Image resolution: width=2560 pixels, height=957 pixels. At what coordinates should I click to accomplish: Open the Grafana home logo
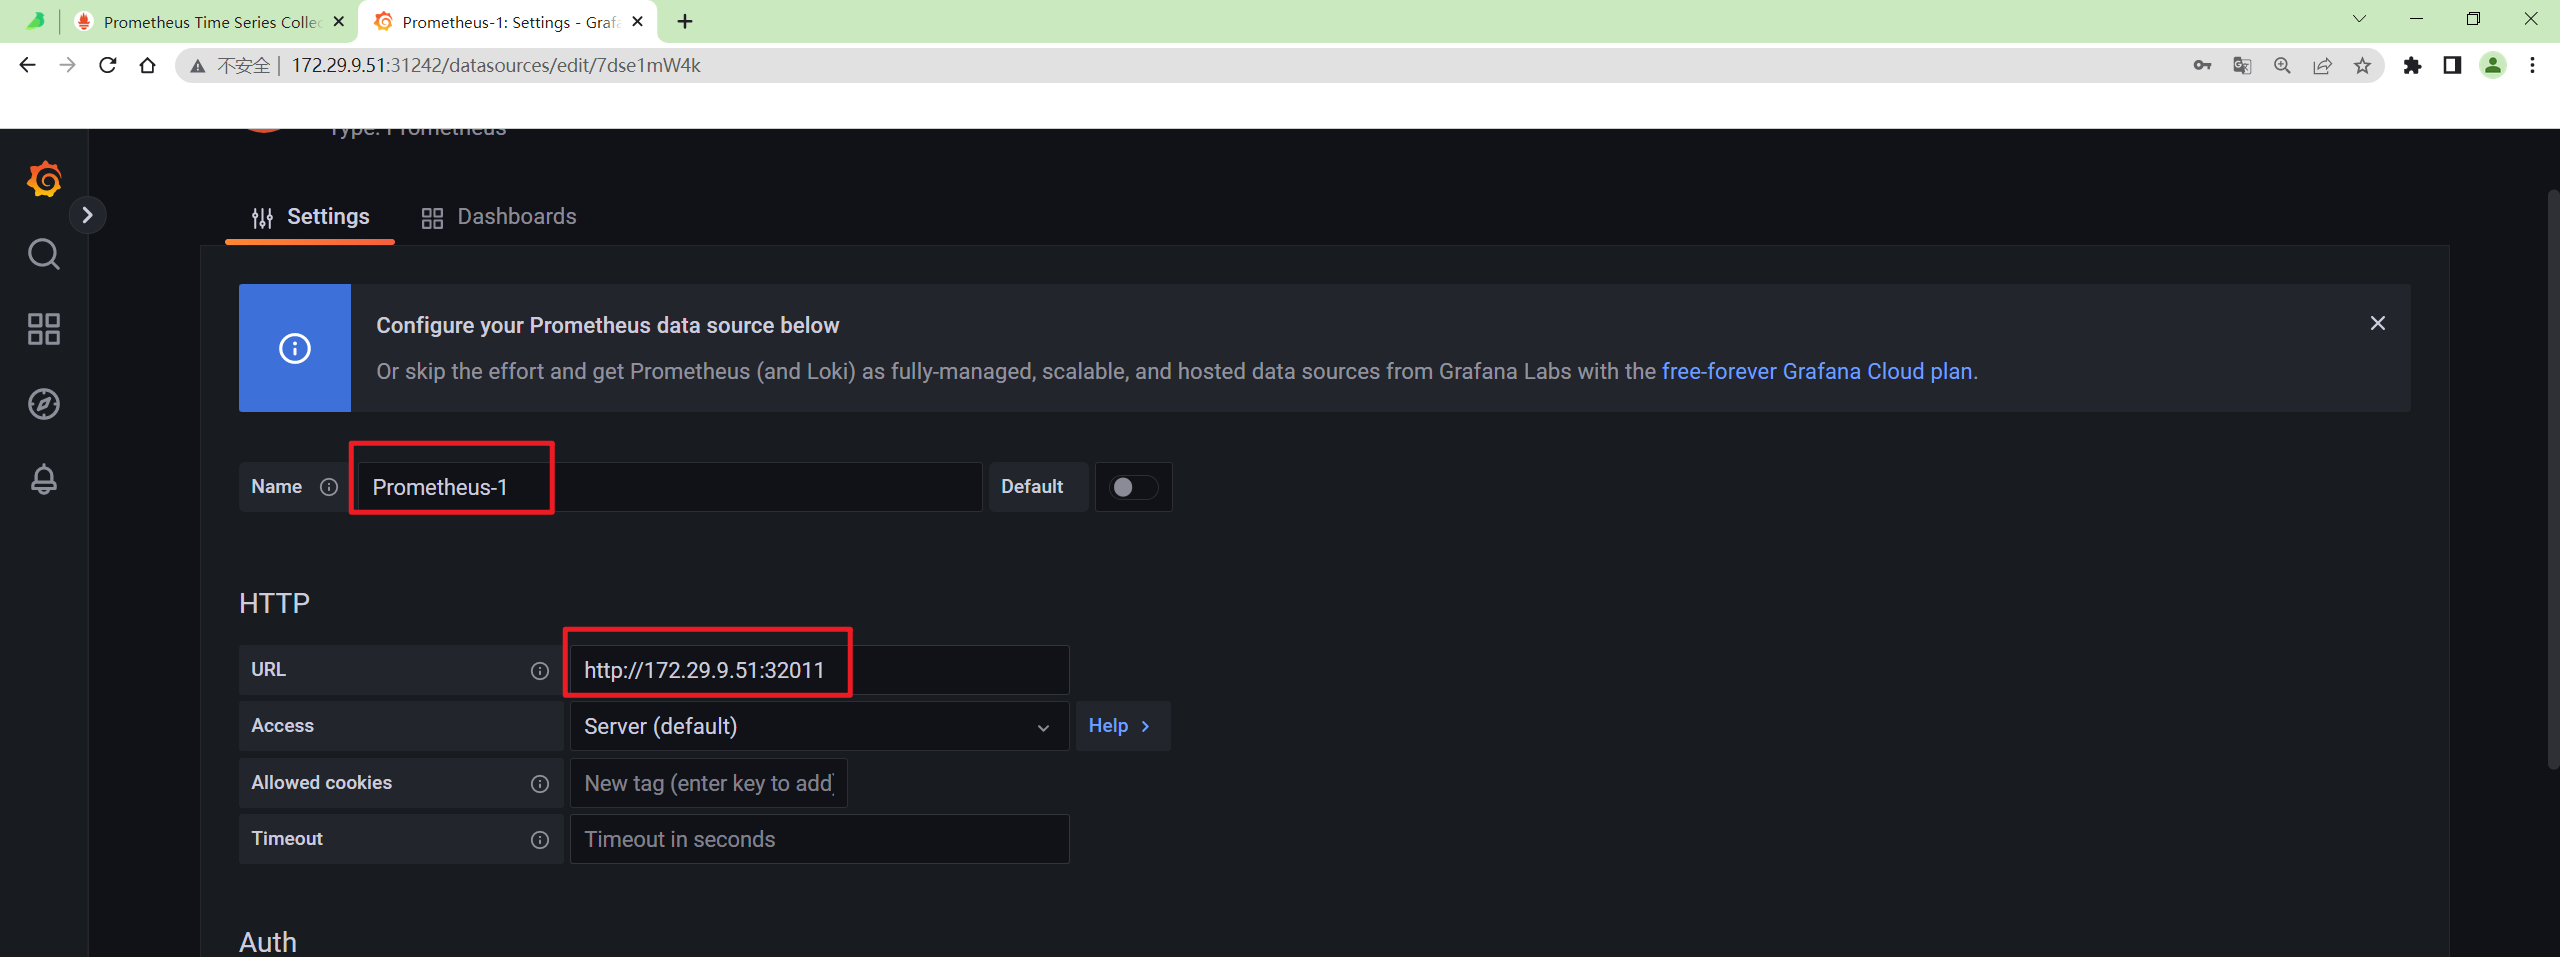click(44, 179)
